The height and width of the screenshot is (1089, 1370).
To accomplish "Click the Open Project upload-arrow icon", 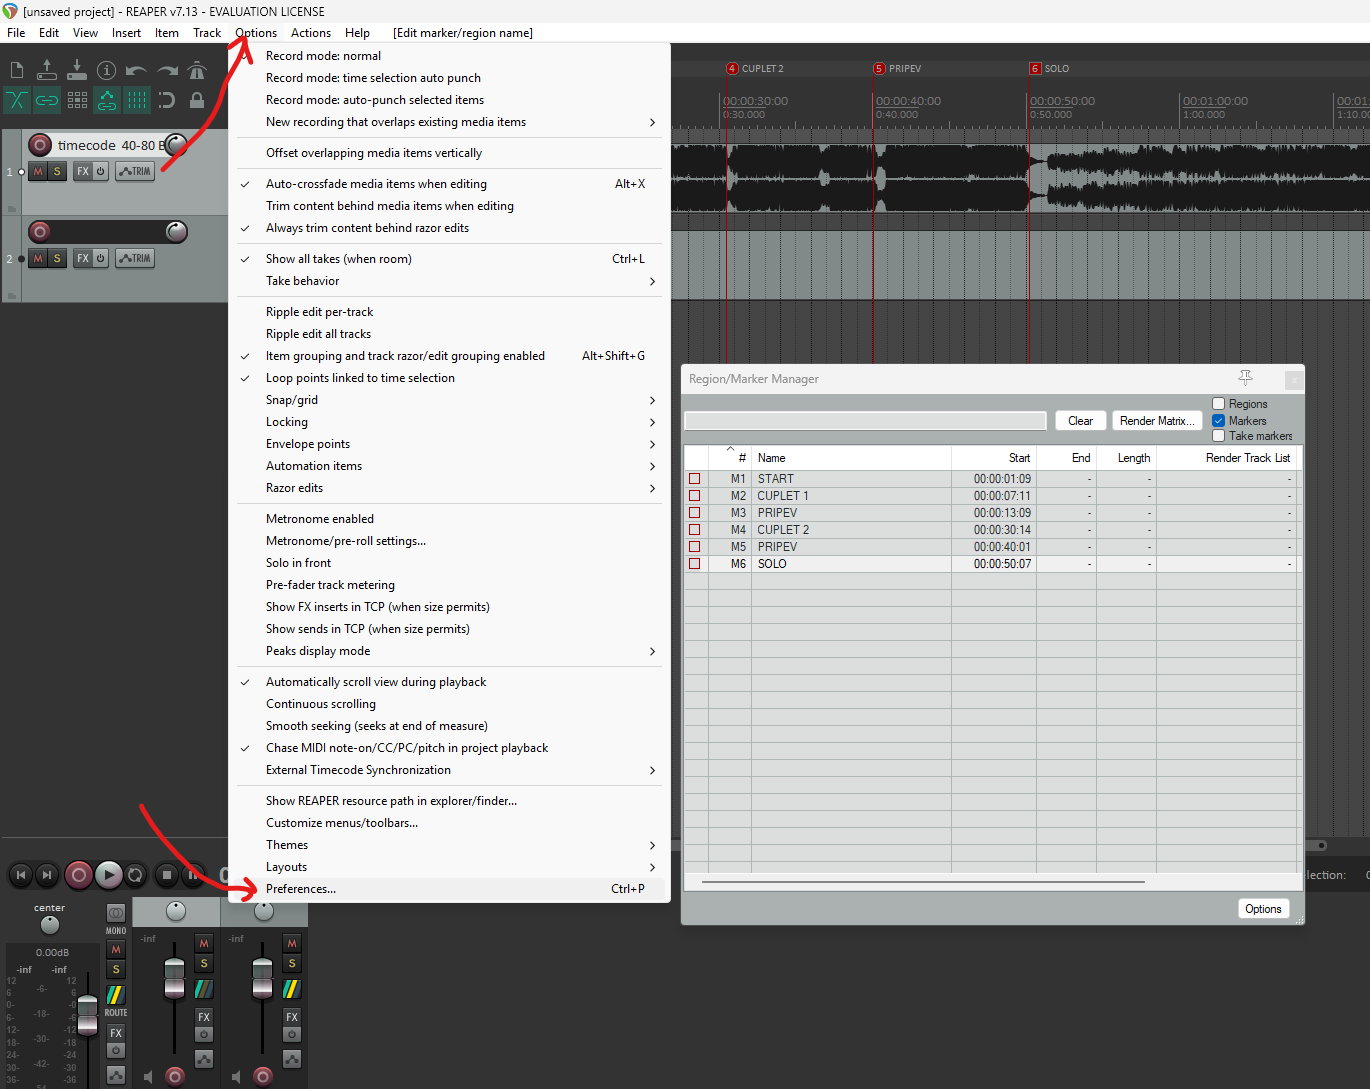I will point(47,69).
